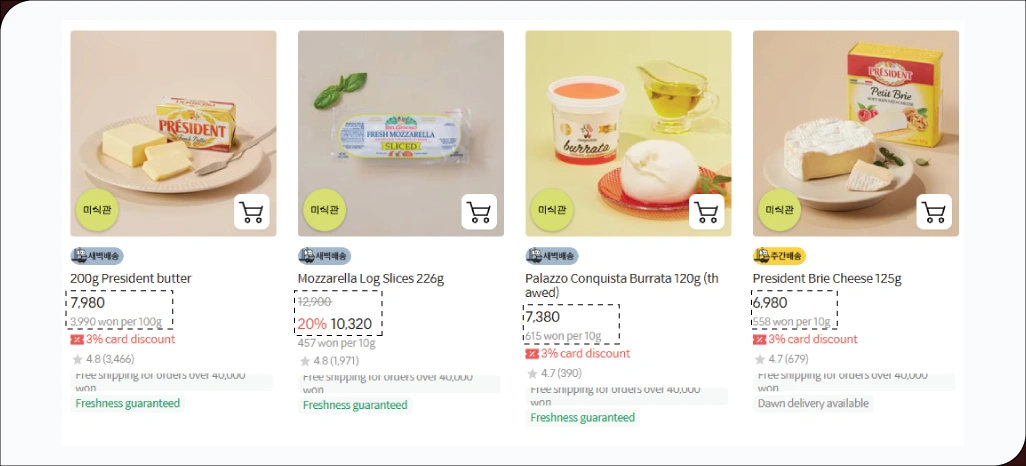
Task: Add President butter to cart
Action: coord(252,212)
